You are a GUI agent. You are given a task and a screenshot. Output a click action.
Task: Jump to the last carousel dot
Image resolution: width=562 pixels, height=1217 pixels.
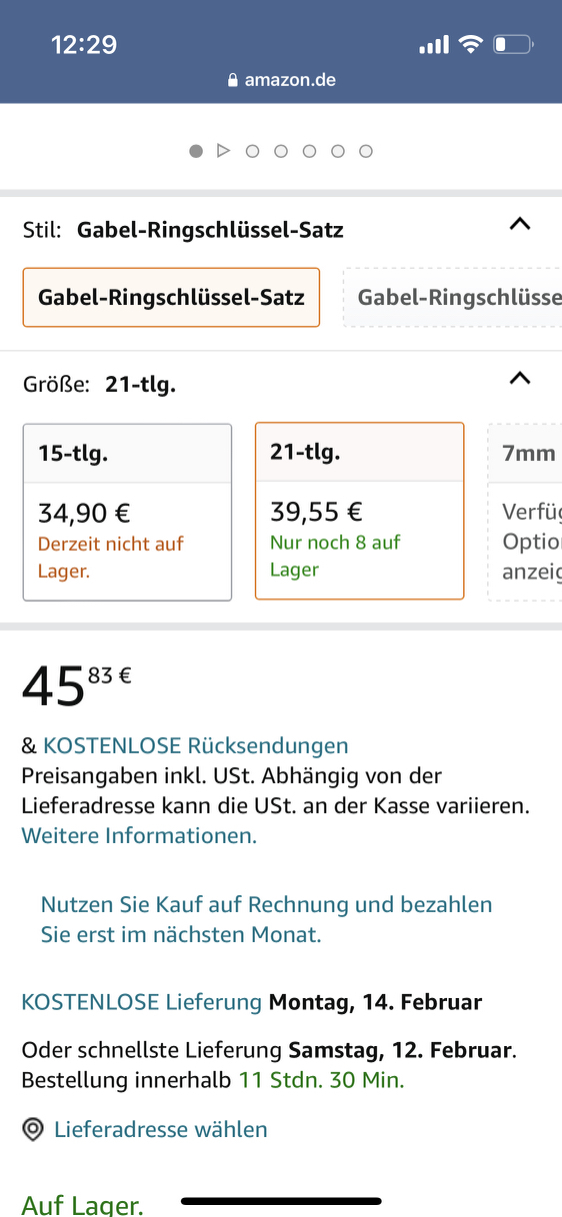[366, 151]
